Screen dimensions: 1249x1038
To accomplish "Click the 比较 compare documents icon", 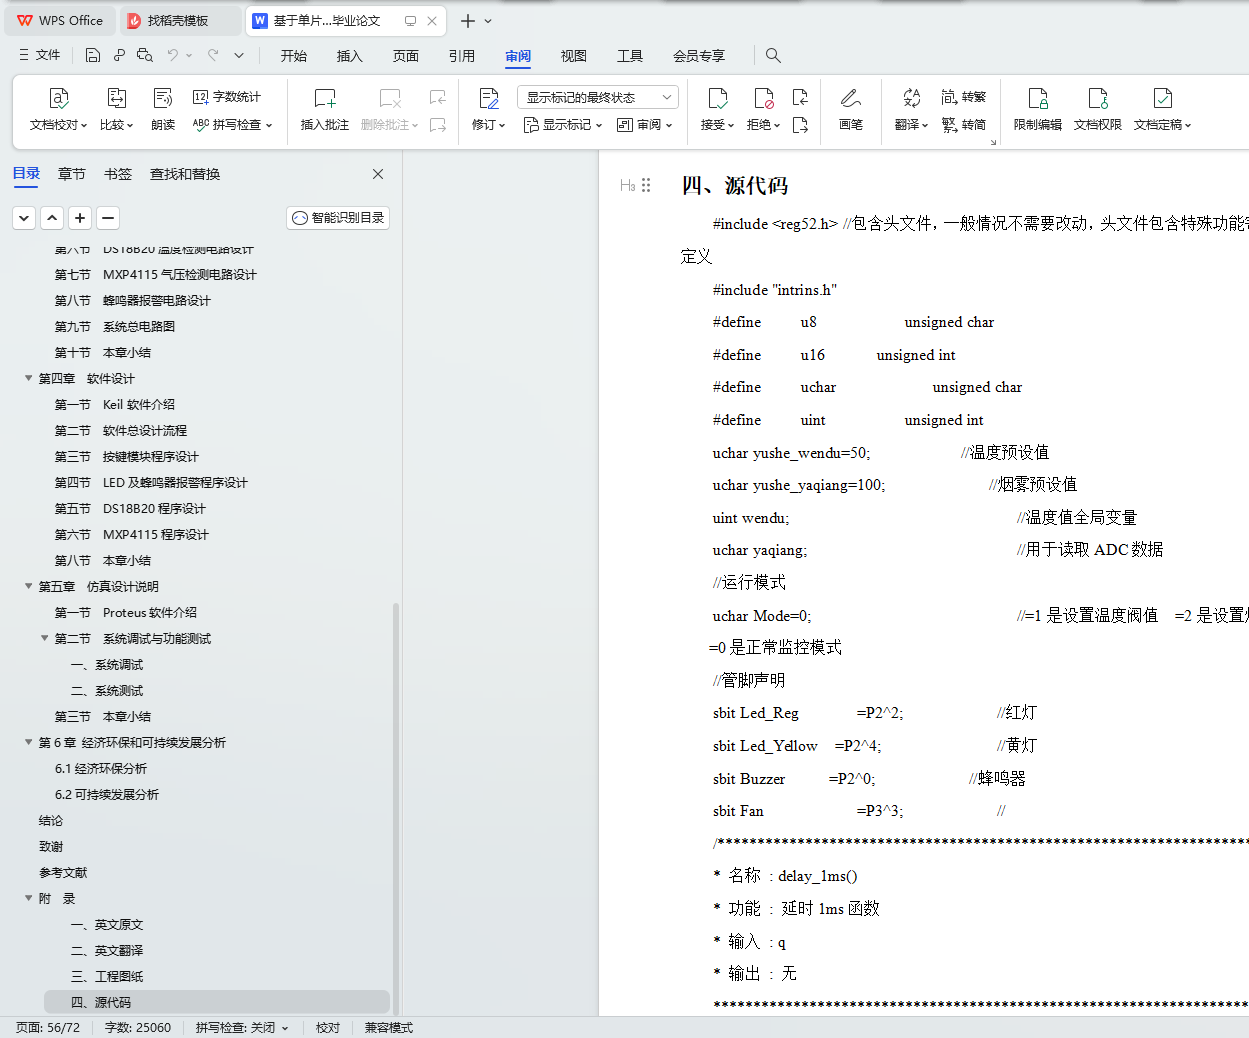I will tap(116, 98).
